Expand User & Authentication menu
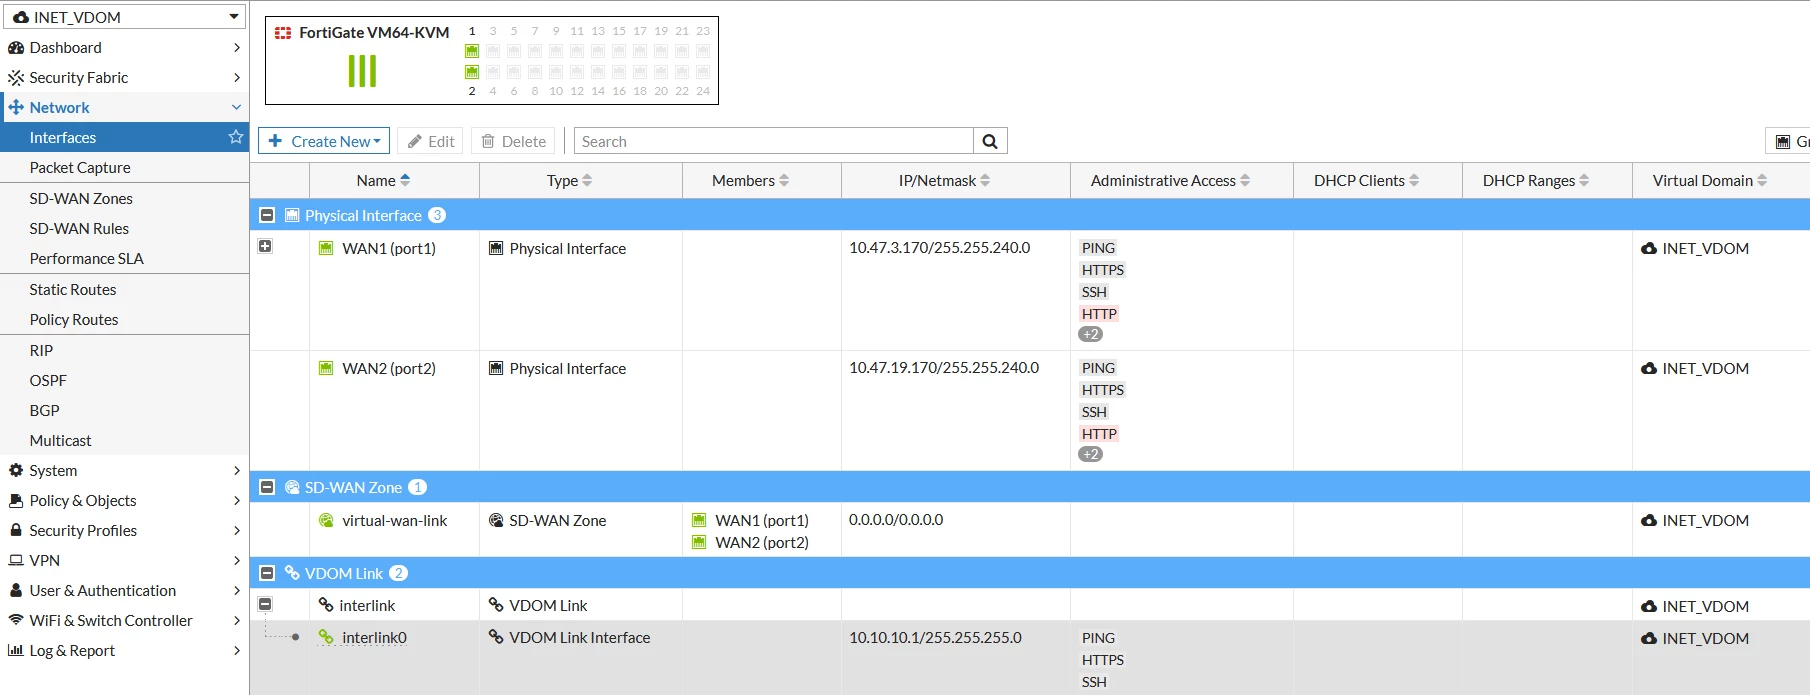Viewport: 1810px width, 695px height. tap(124, 590)
